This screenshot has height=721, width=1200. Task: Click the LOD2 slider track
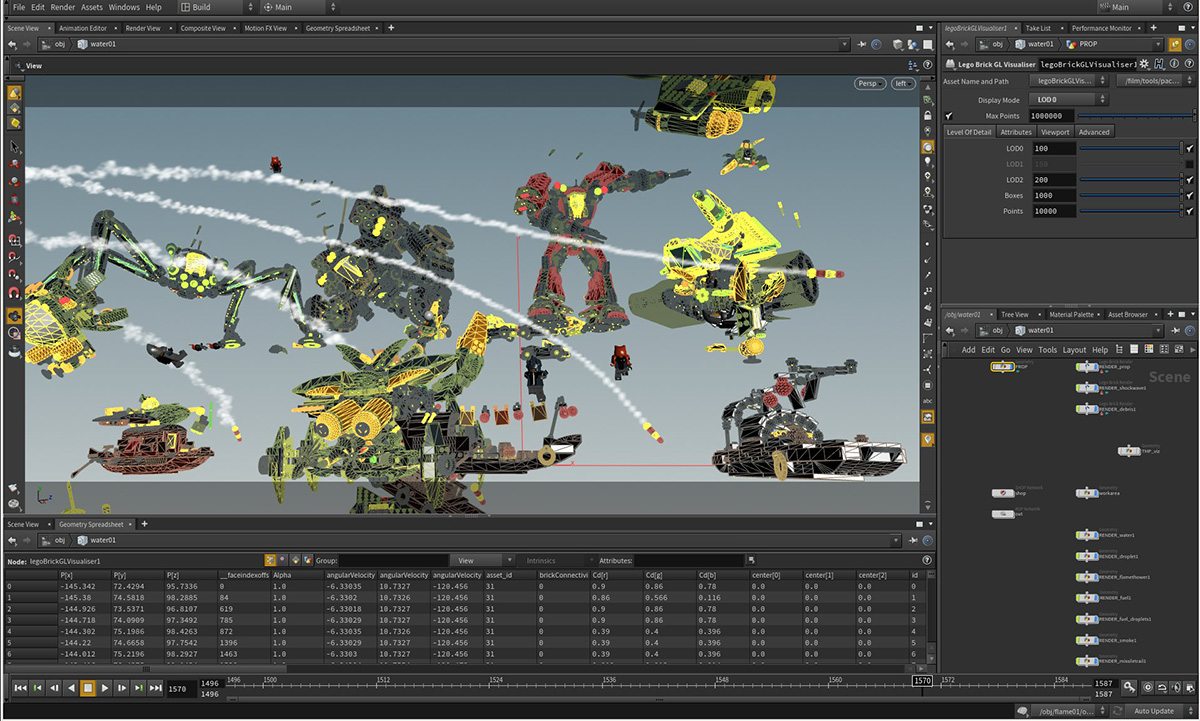[1130, 180]
